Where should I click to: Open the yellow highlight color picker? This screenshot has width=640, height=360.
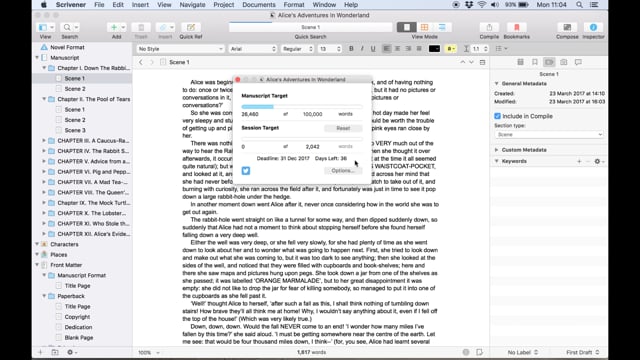click(450, 49)
